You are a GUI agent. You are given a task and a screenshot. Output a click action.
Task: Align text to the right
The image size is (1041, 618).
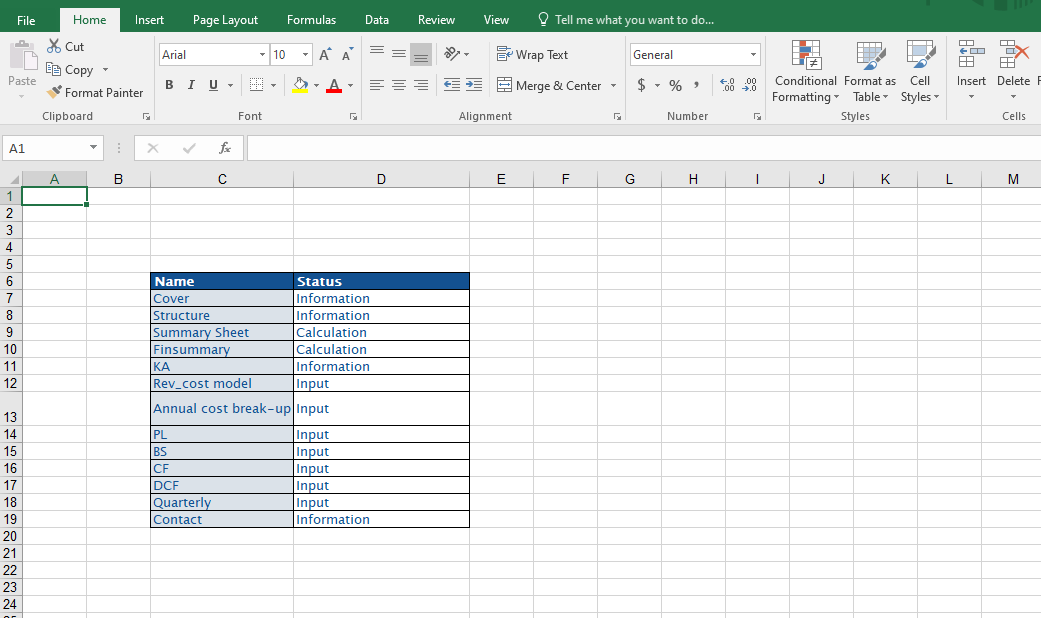421,85
